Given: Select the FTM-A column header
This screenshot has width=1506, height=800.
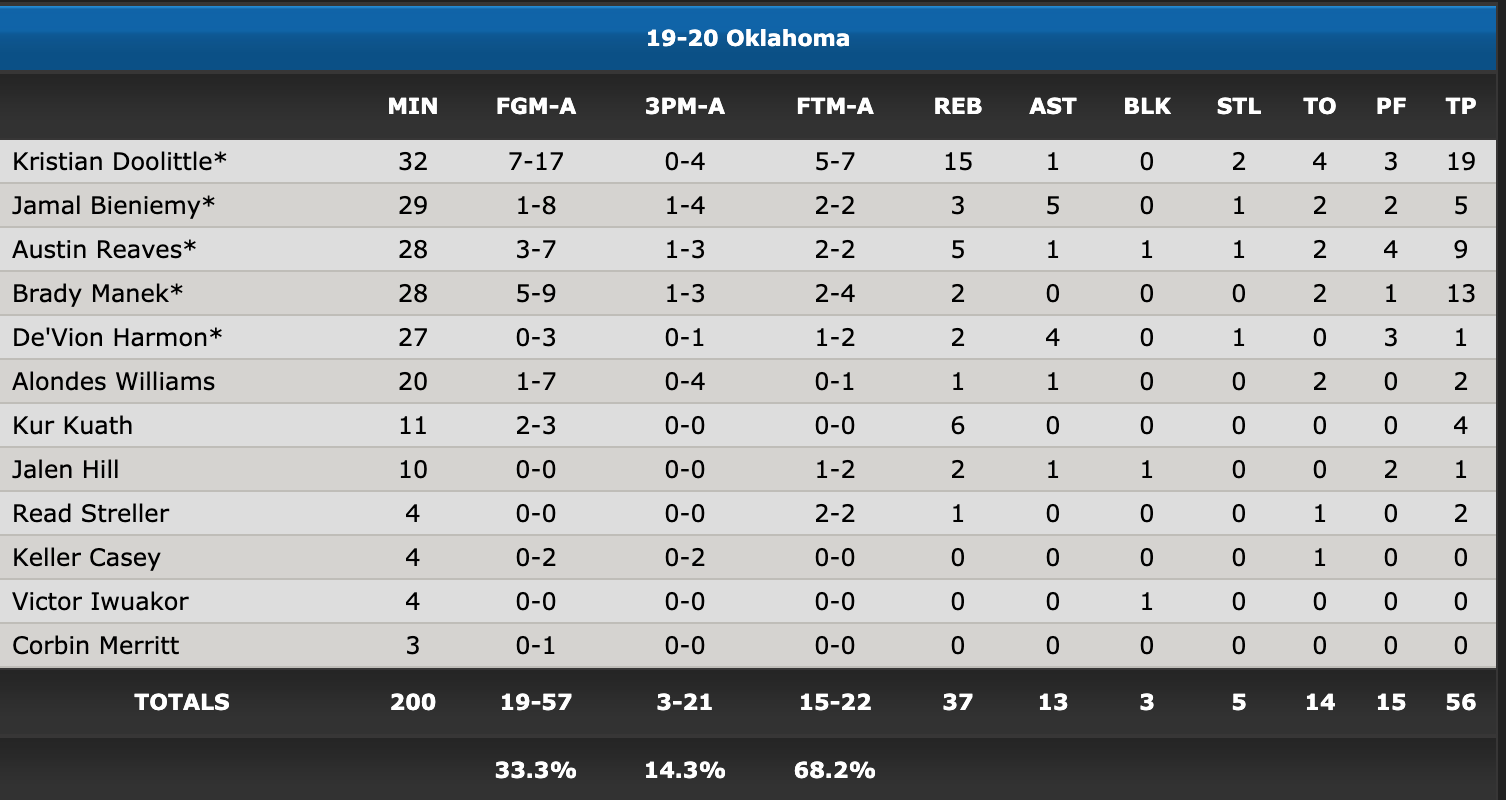Looking at the screenshot, I should coord(835,106).
